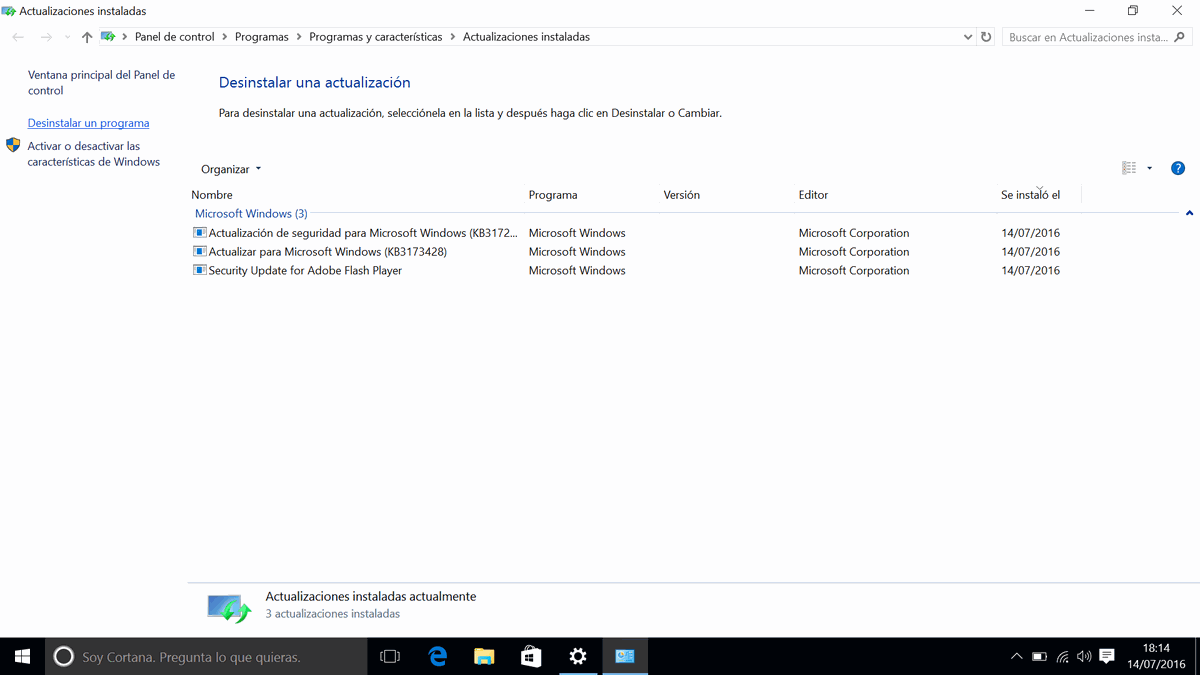Expand the Organizar dropdown menu
Viewport: 1200px width, 675px height.
(x=231, y=169)
